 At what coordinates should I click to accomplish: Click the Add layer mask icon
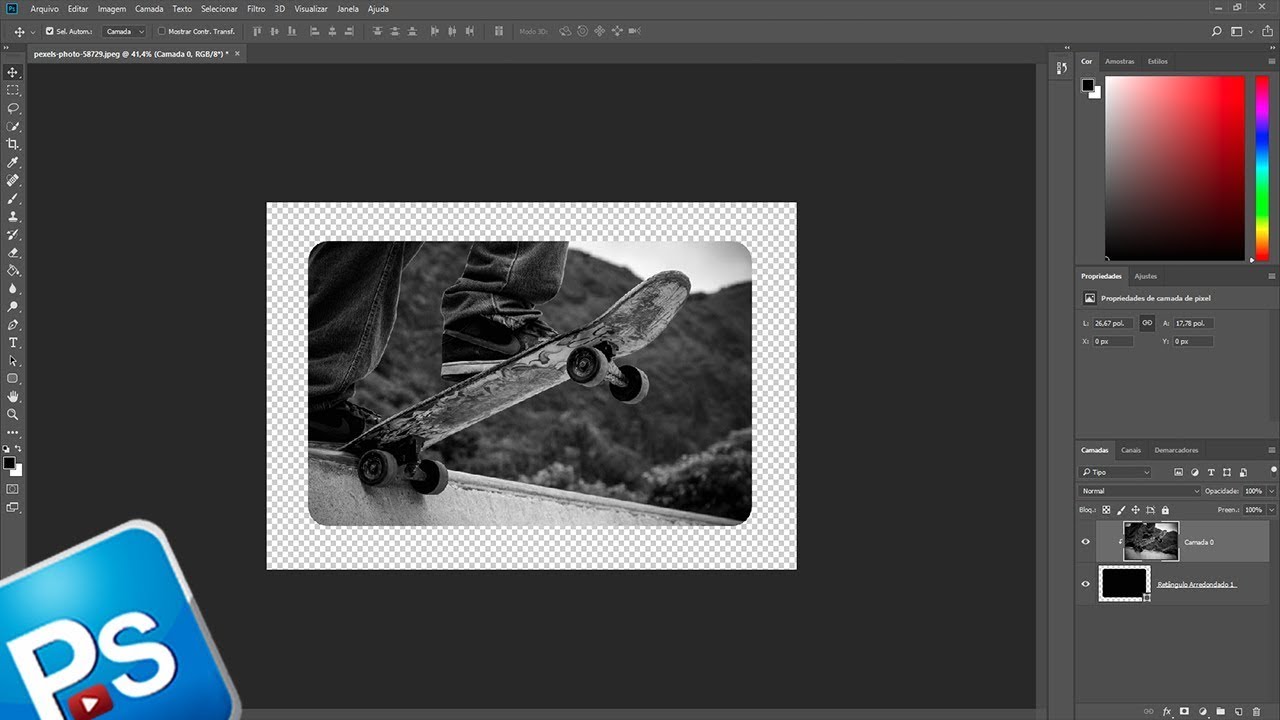[x=1185, y=712]
